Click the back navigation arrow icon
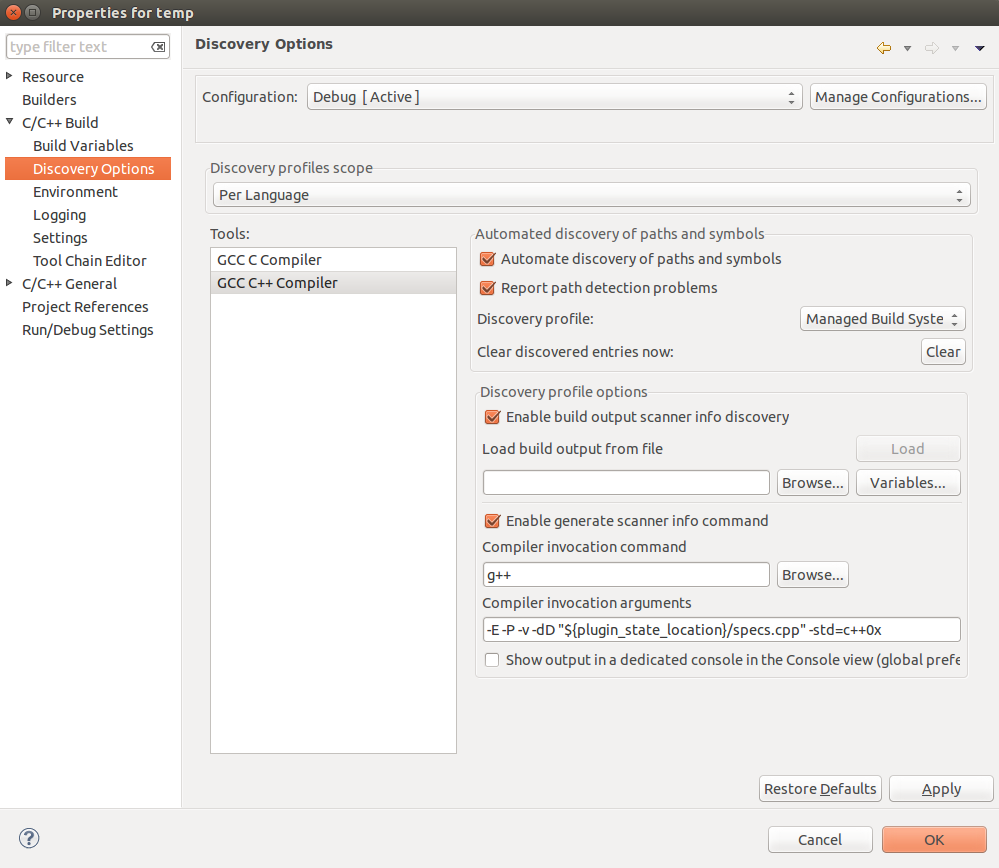 point(883,48)
